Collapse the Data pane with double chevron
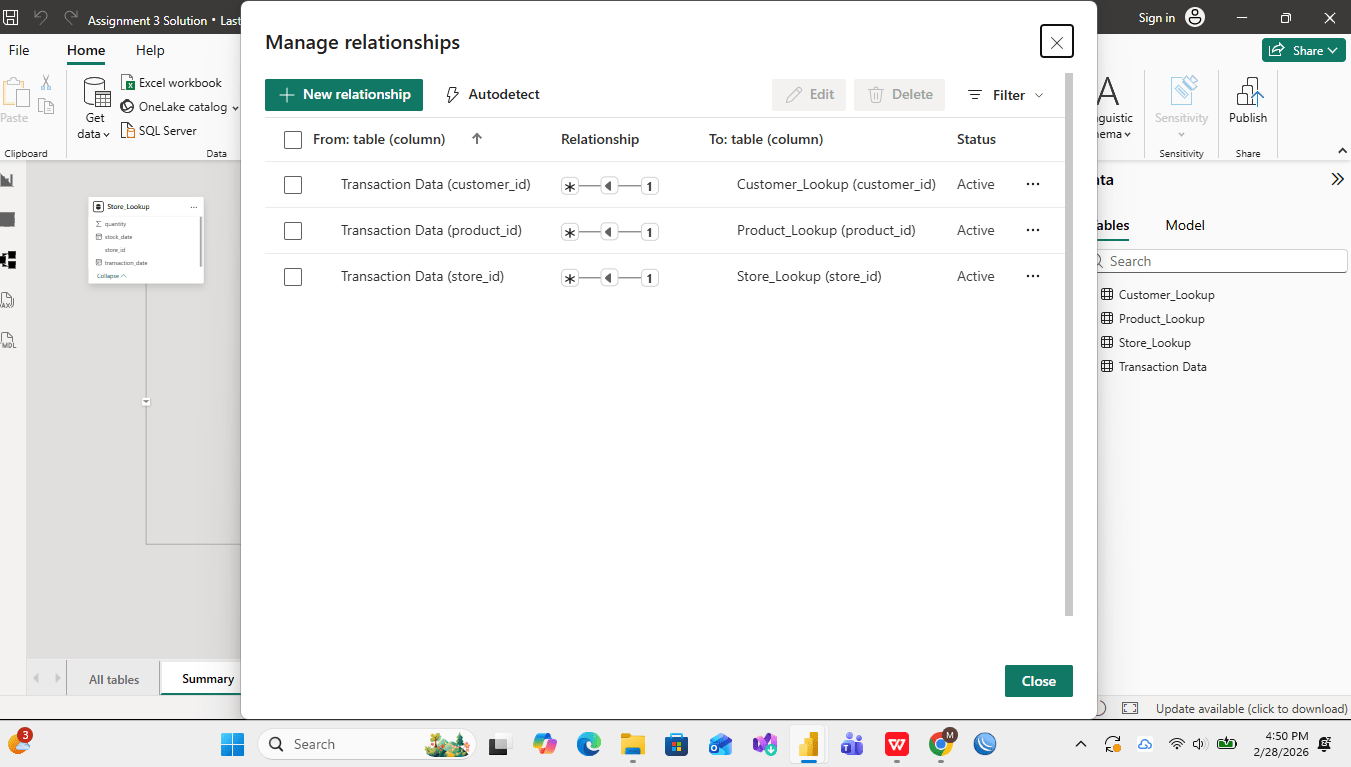The height and width of the screenshot is (767, 1351). click(1337, 180)
